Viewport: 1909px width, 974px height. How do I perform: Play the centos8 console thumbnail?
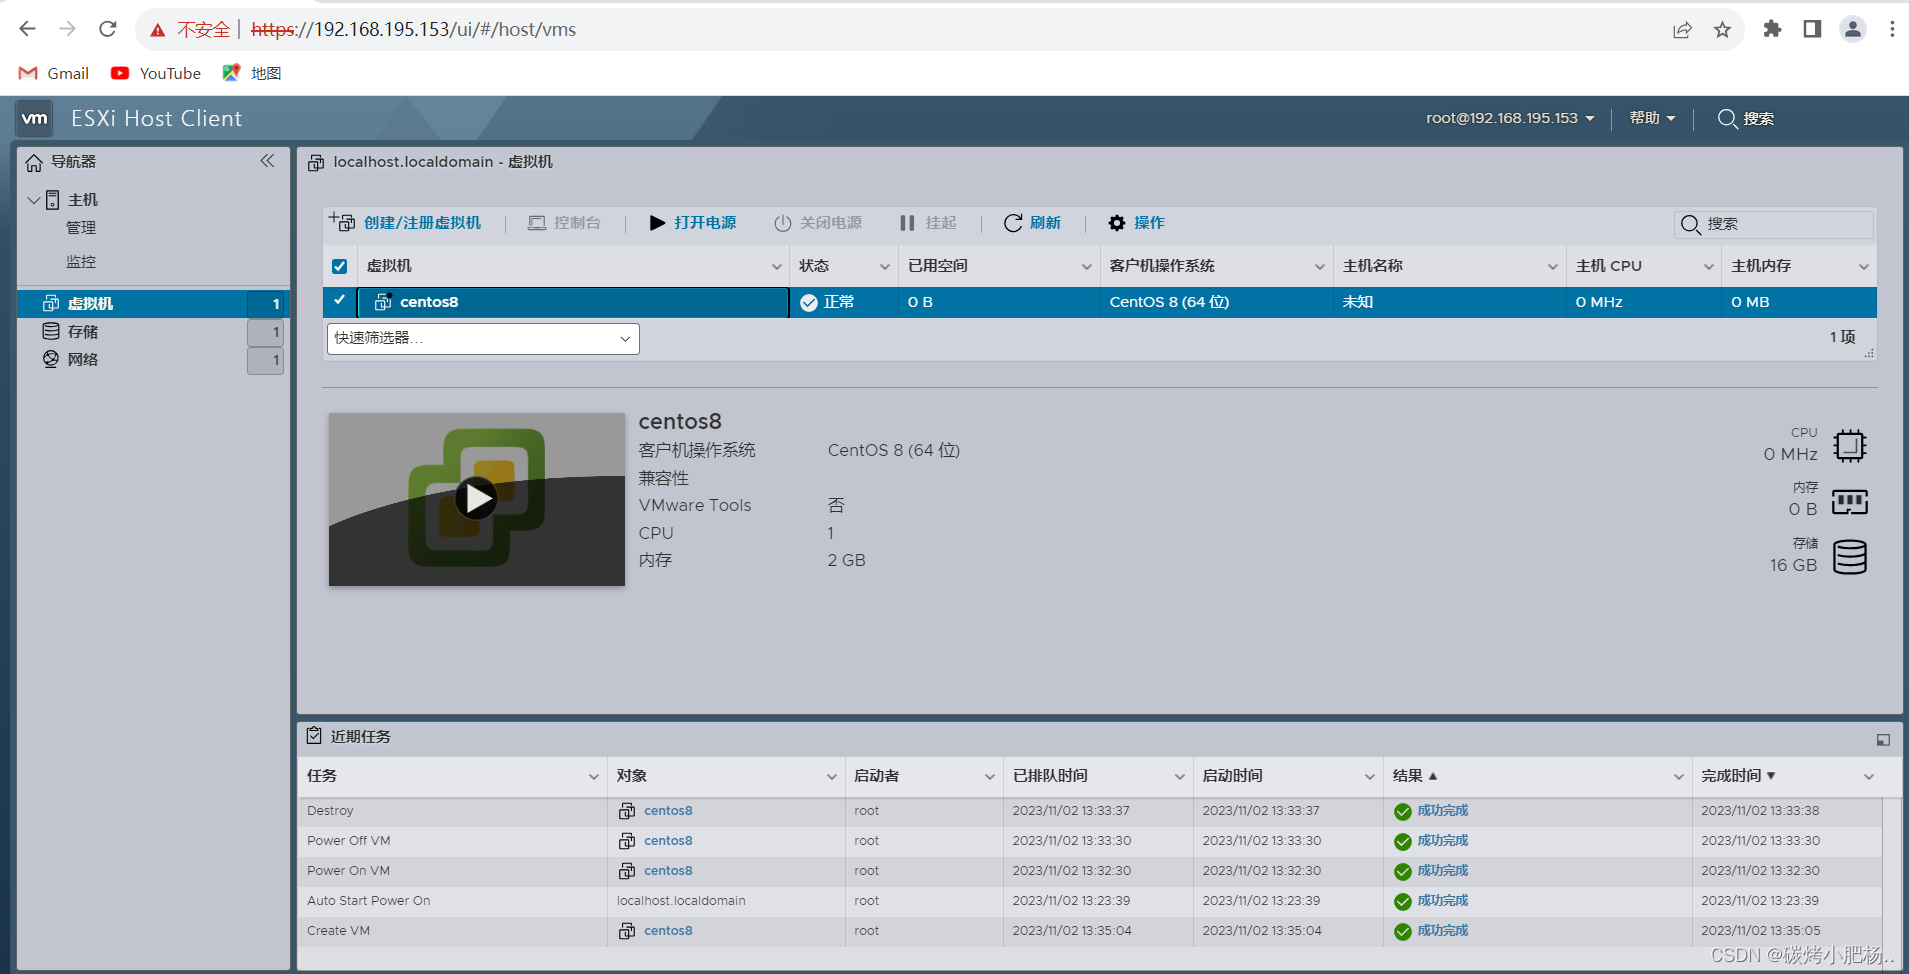(477, 498)
